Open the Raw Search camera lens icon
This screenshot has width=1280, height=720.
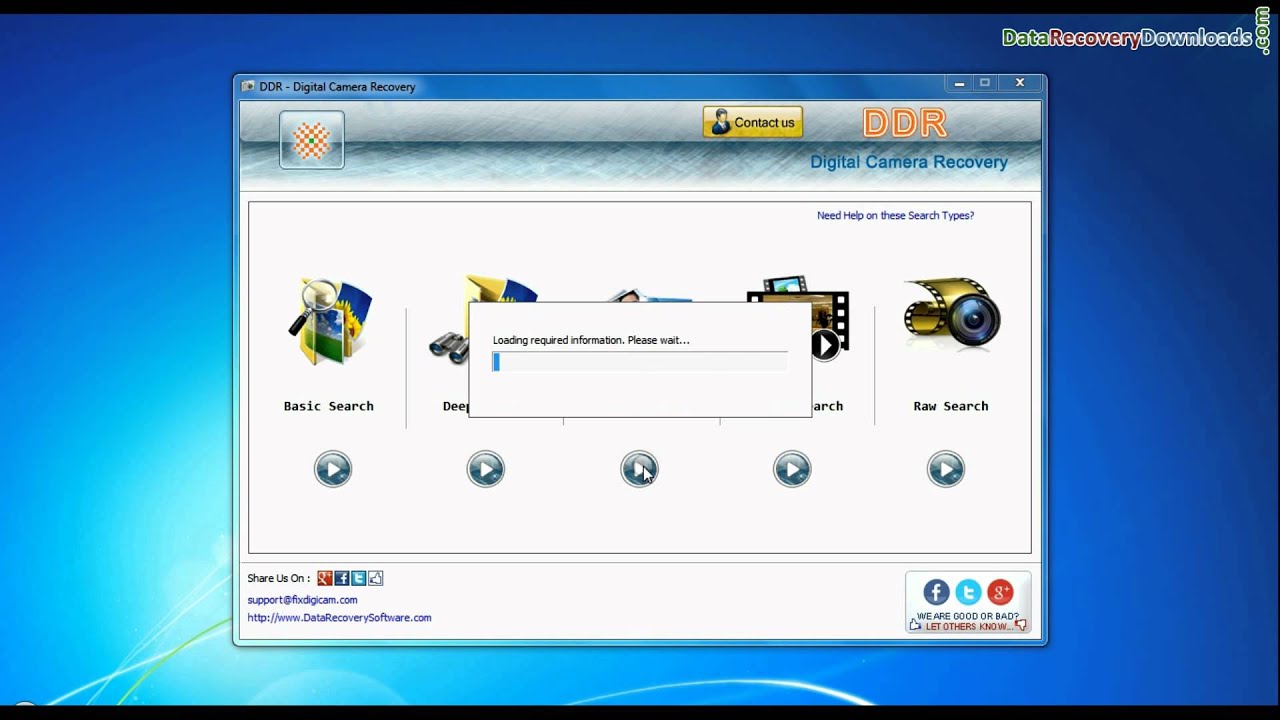[x=952, y=313]
